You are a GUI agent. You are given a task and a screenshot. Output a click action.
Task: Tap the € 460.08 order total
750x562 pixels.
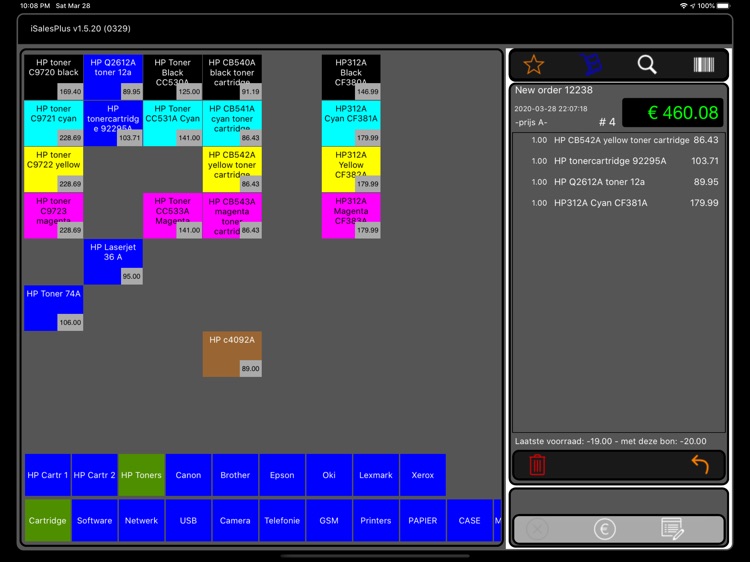[673, 113]
